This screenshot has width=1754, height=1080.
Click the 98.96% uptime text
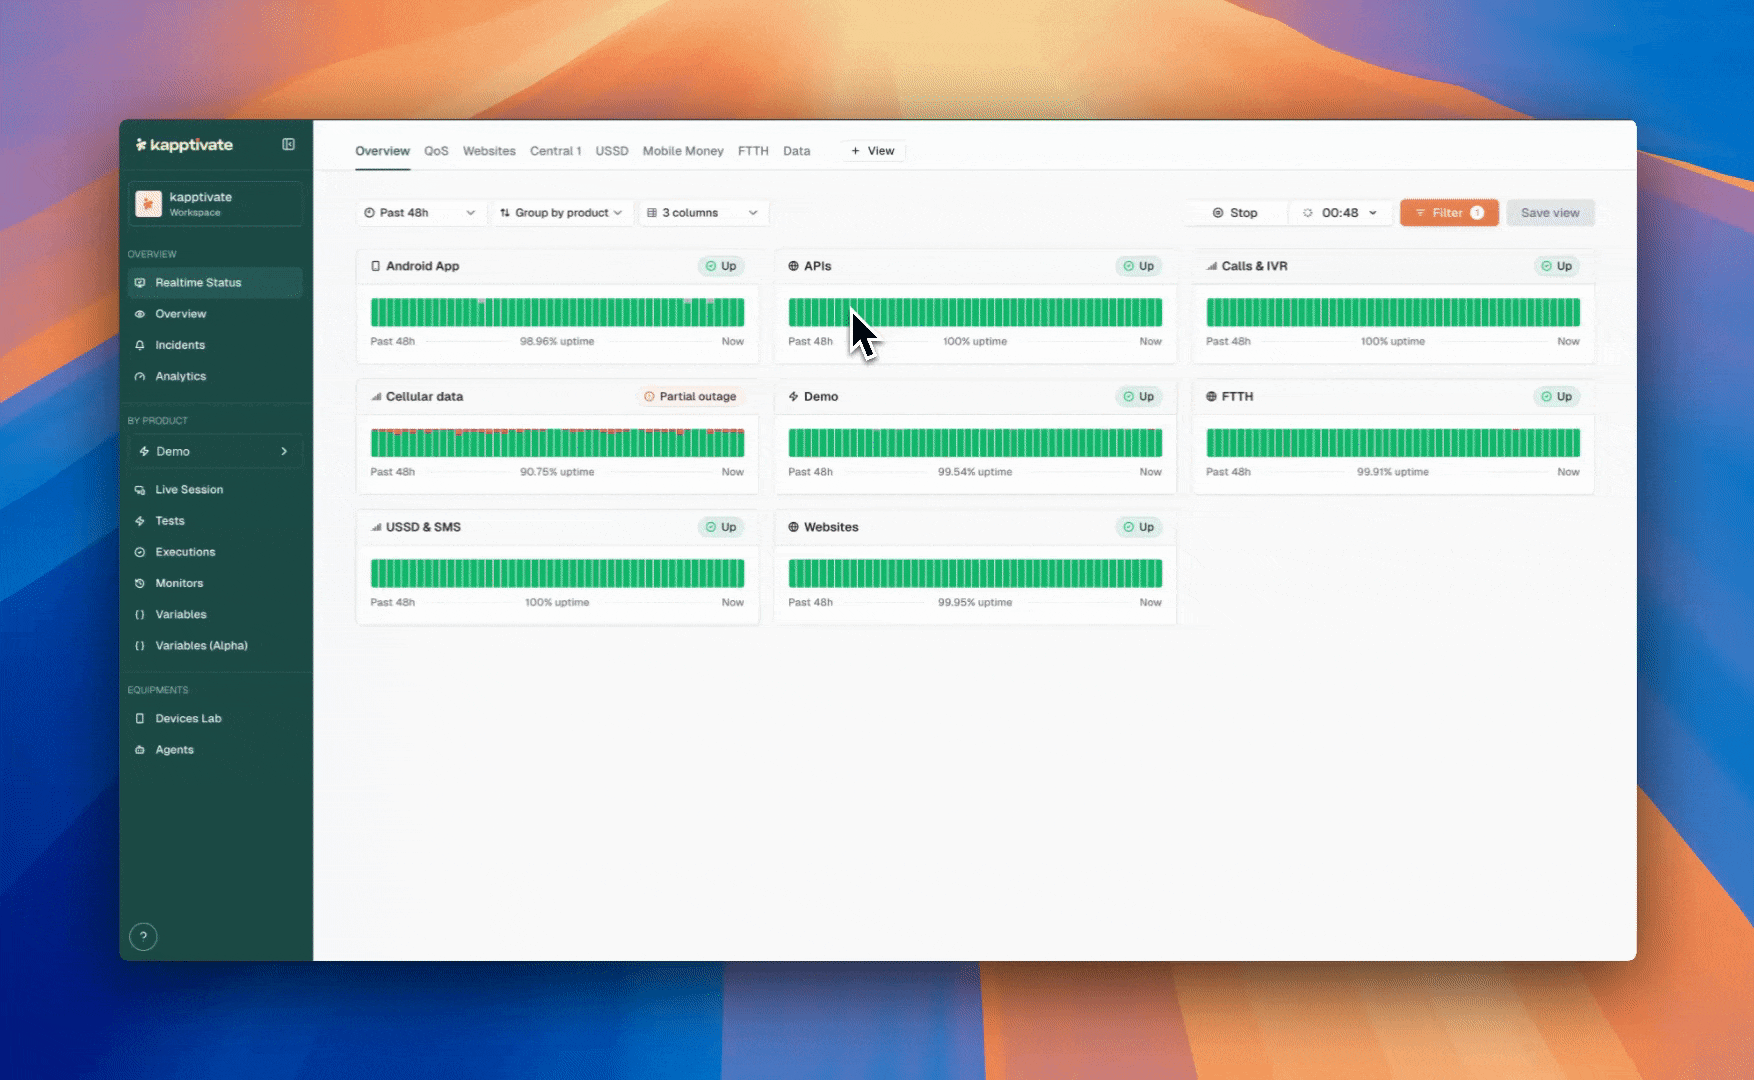pos(557,341)
